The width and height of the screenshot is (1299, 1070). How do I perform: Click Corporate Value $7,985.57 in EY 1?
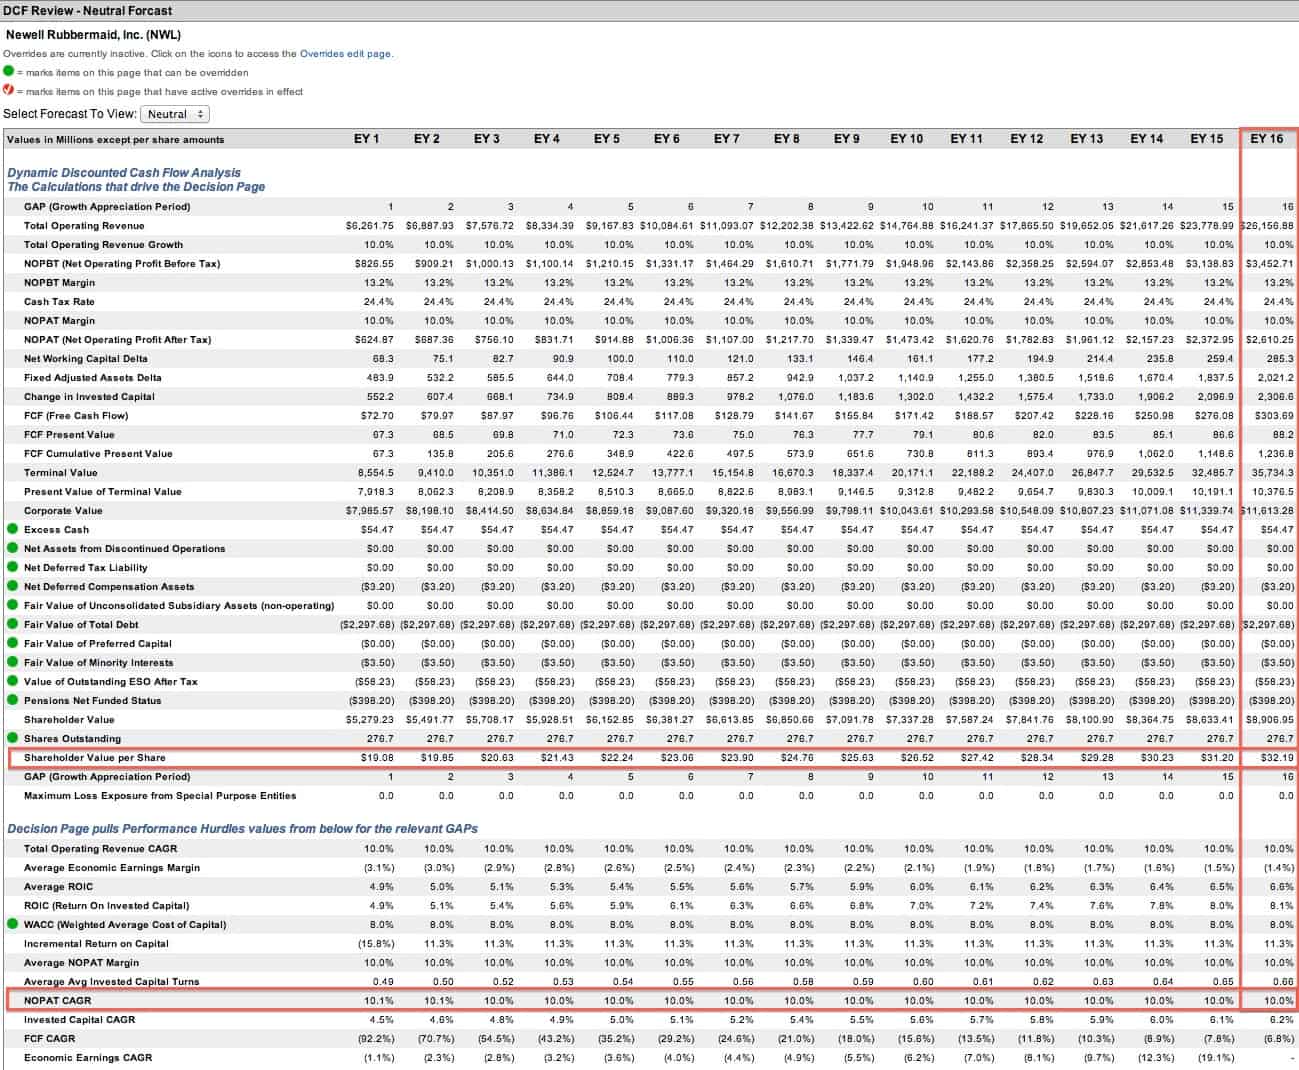click(x=369, y=511)
